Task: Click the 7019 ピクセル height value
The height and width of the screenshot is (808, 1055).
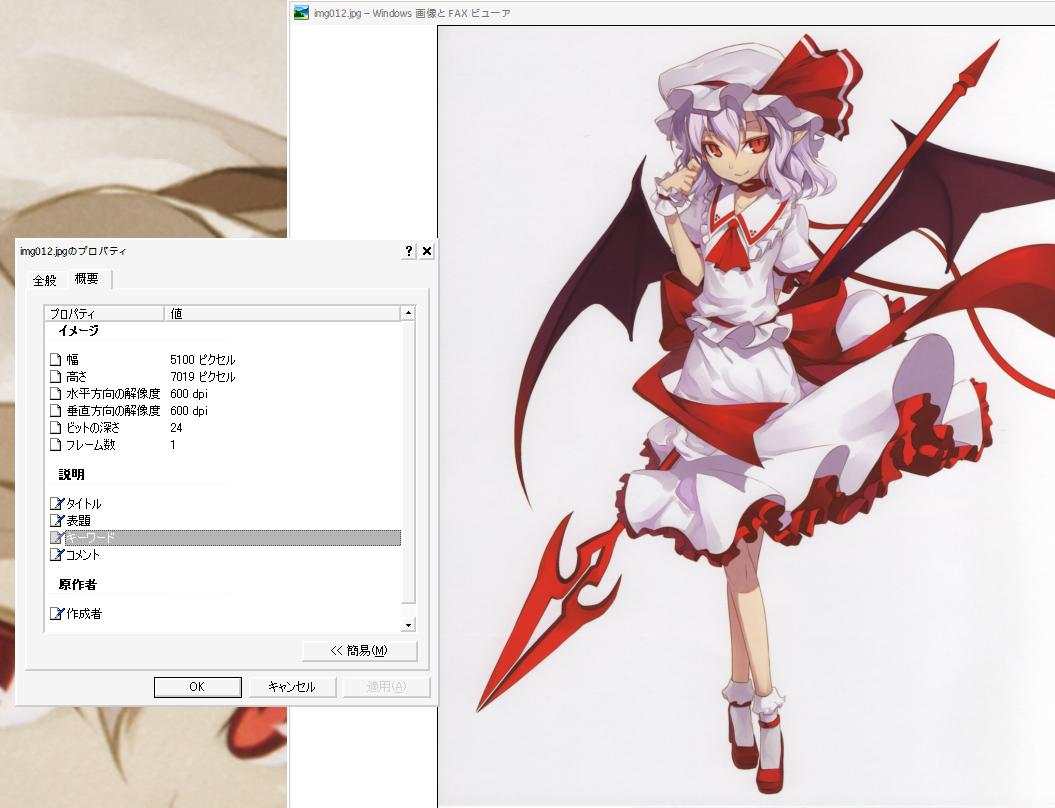Action: click(x=203, y=377)
